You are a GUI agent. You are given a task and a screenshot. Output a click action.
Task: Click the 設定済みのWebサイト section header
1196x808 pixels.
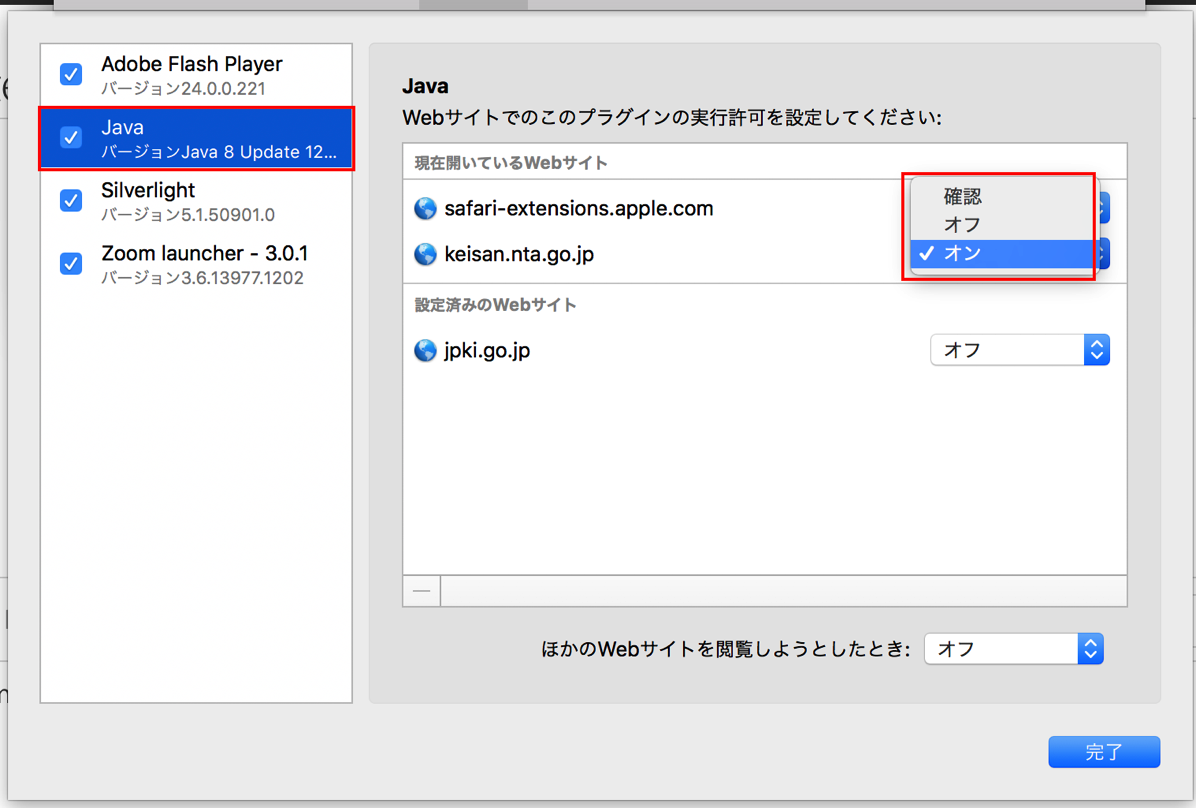(x=495, y=305)
